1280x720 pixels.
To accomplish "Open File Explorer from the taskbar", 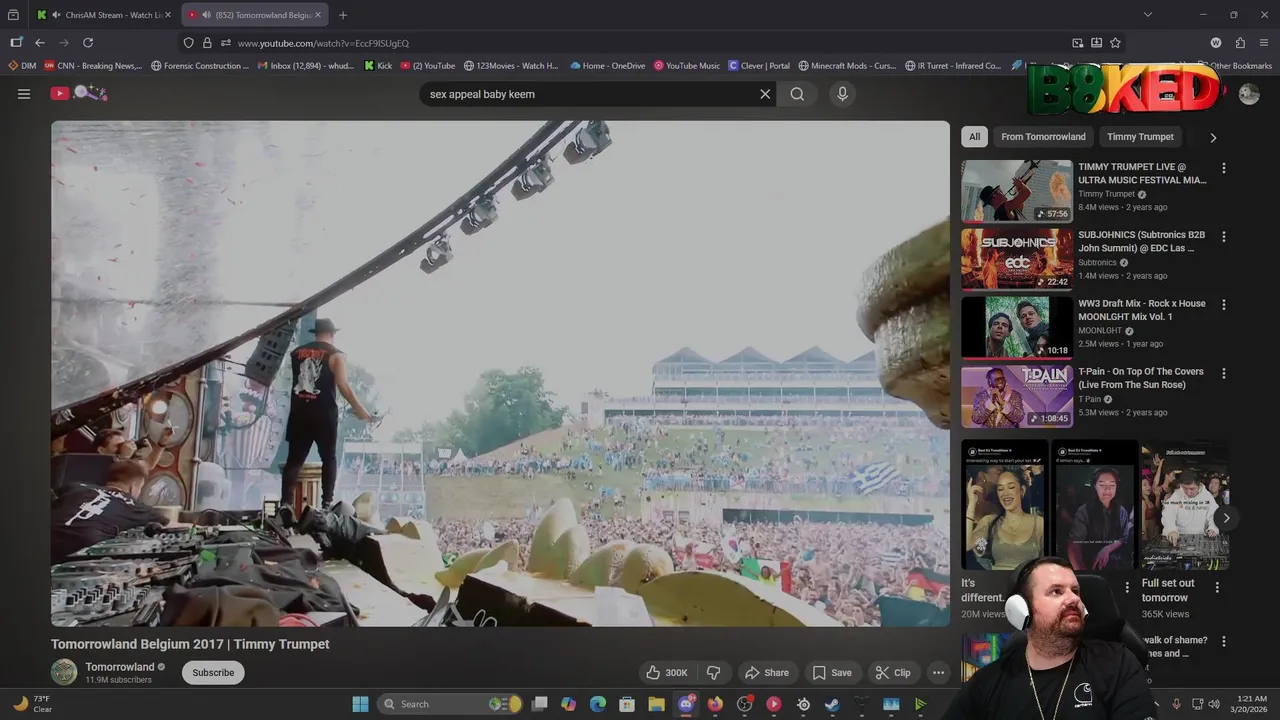I will 657,704.
